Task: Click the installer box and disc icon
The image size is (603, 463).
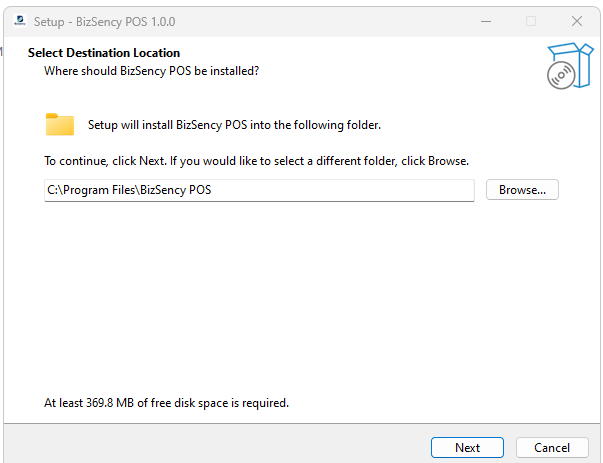Action: point(570,66)
